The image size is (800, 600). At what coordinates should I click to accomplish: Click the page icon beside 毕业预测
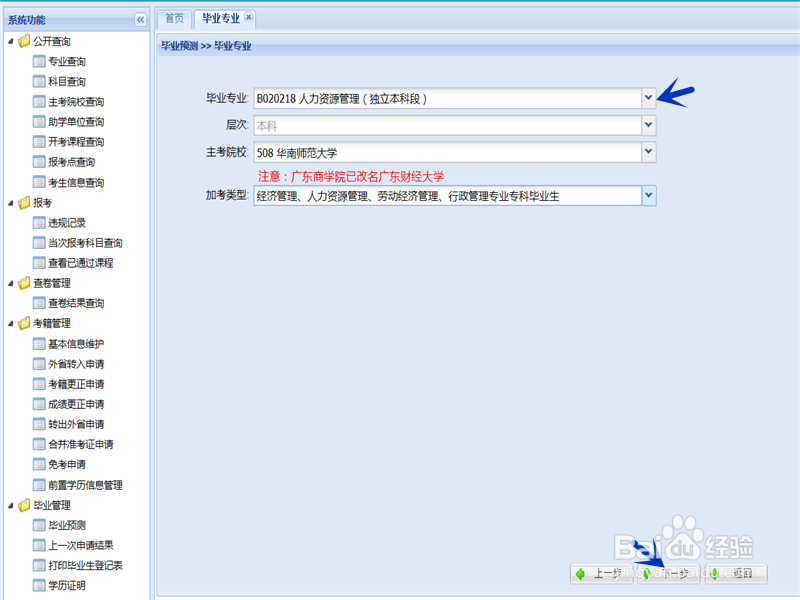click(39, 525)
